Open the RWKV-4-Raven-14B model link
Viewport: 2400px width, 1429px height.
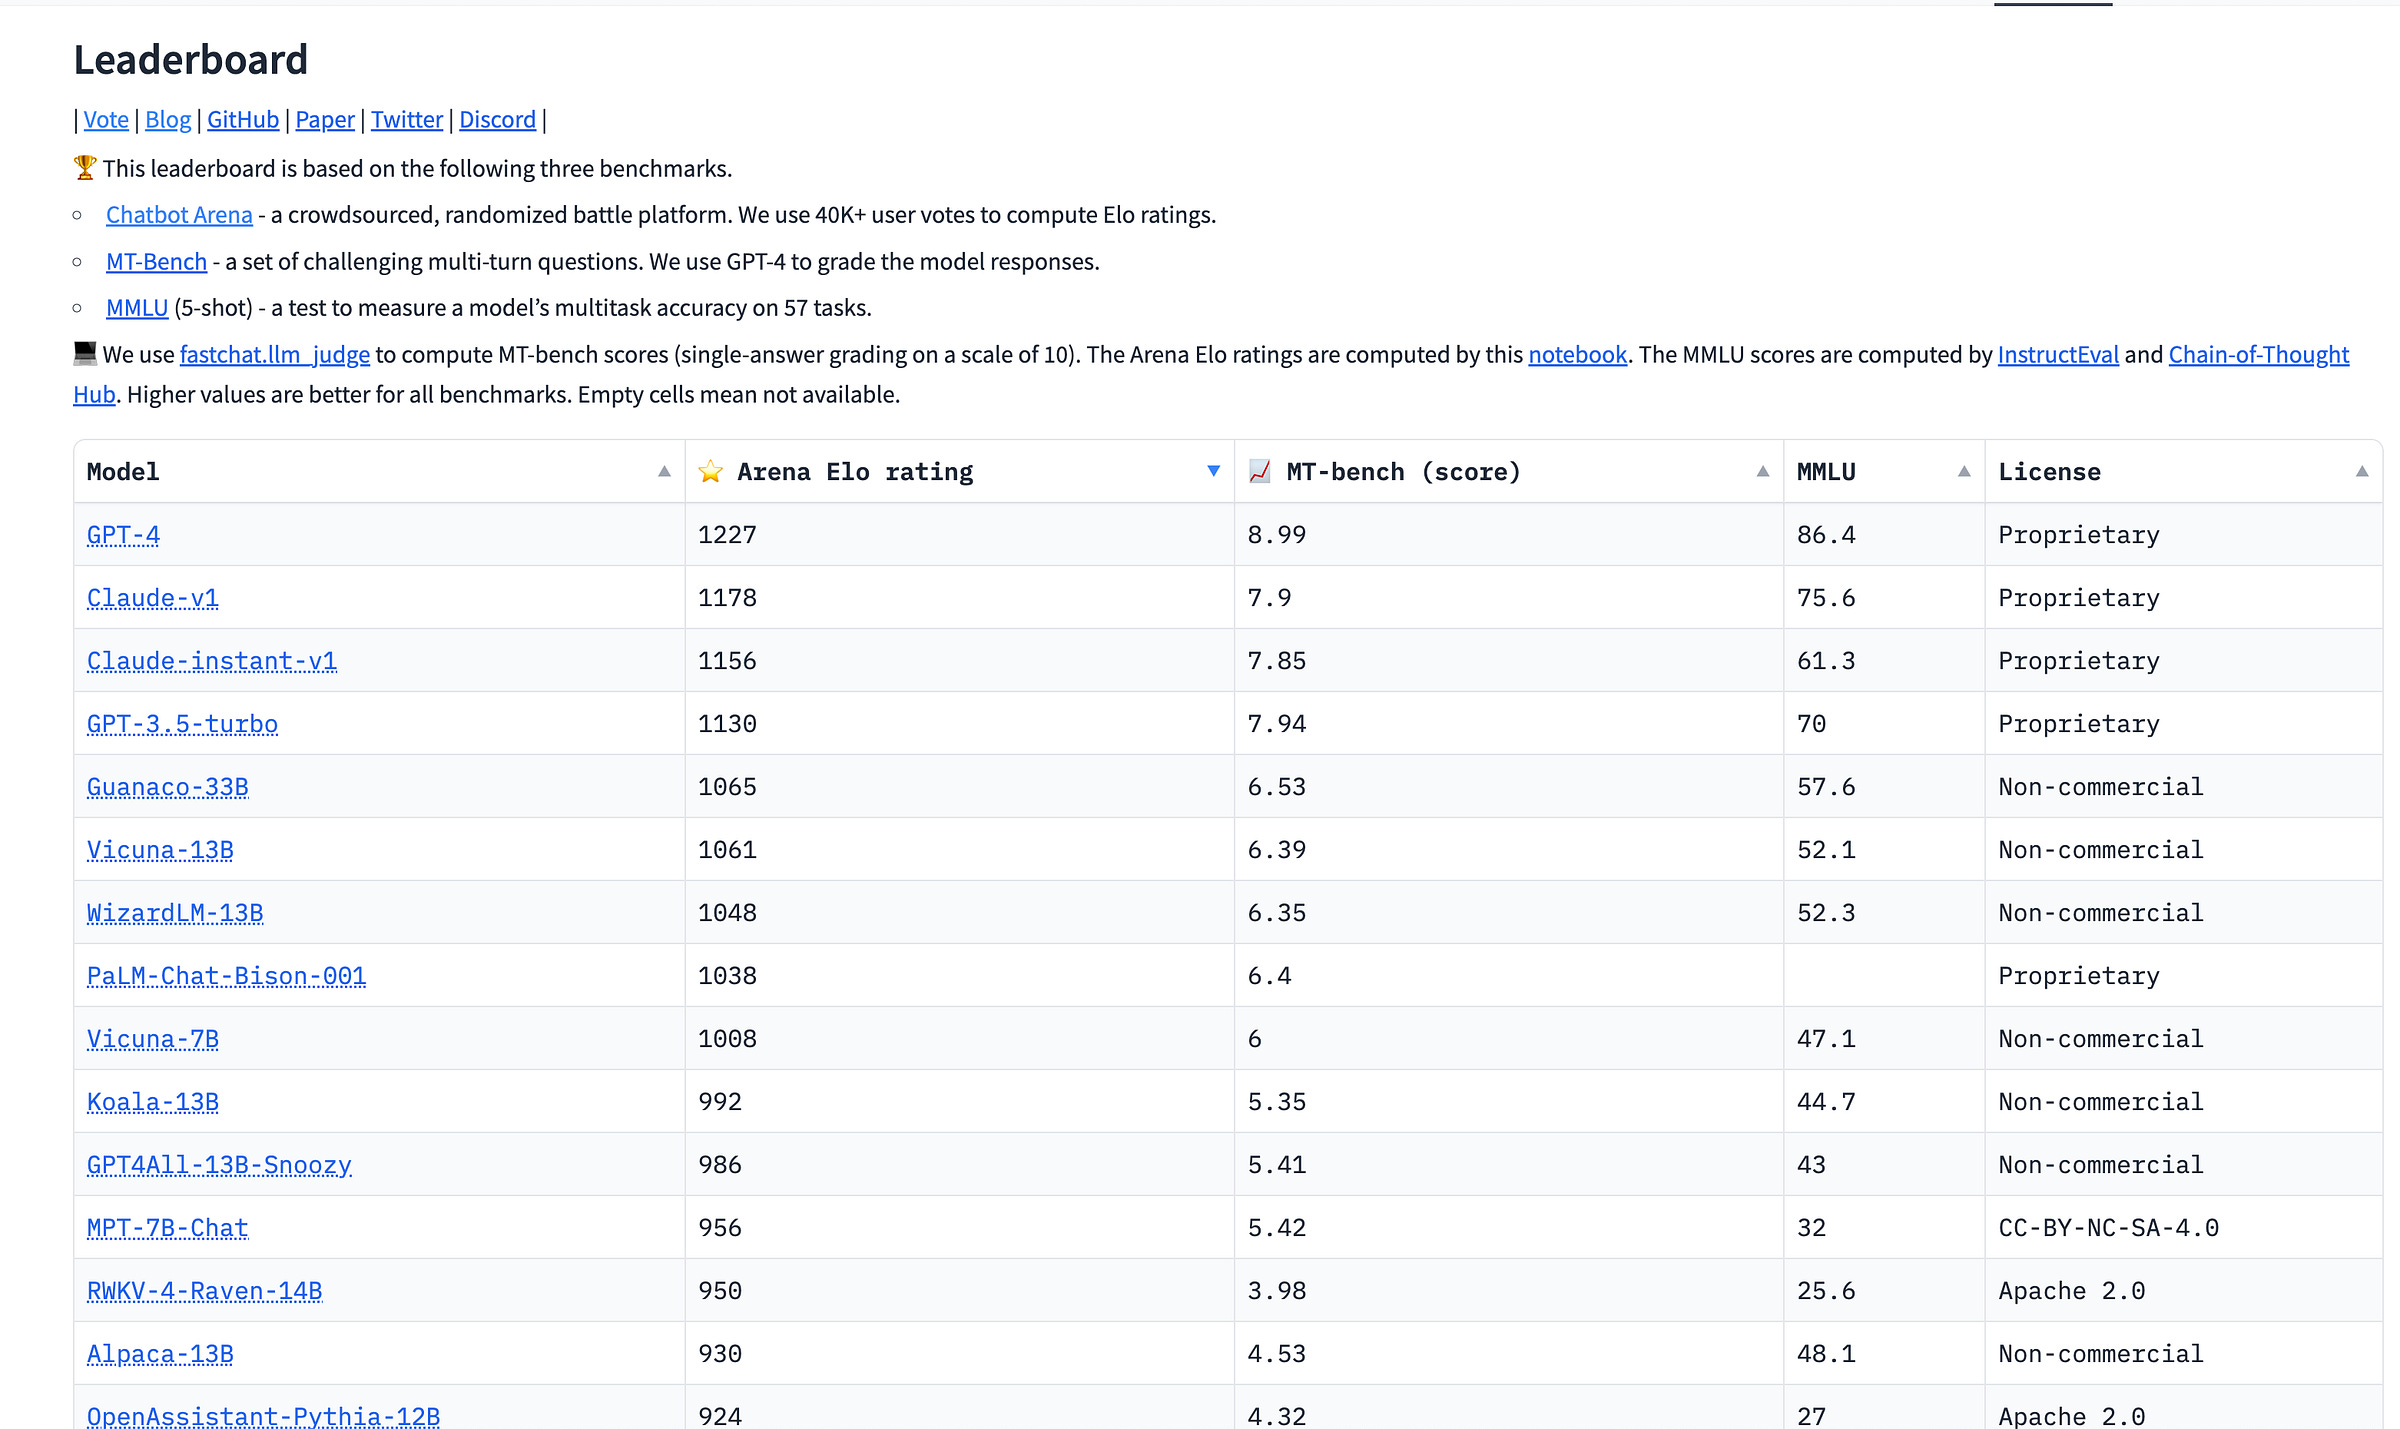click(x=204, y=1291)
